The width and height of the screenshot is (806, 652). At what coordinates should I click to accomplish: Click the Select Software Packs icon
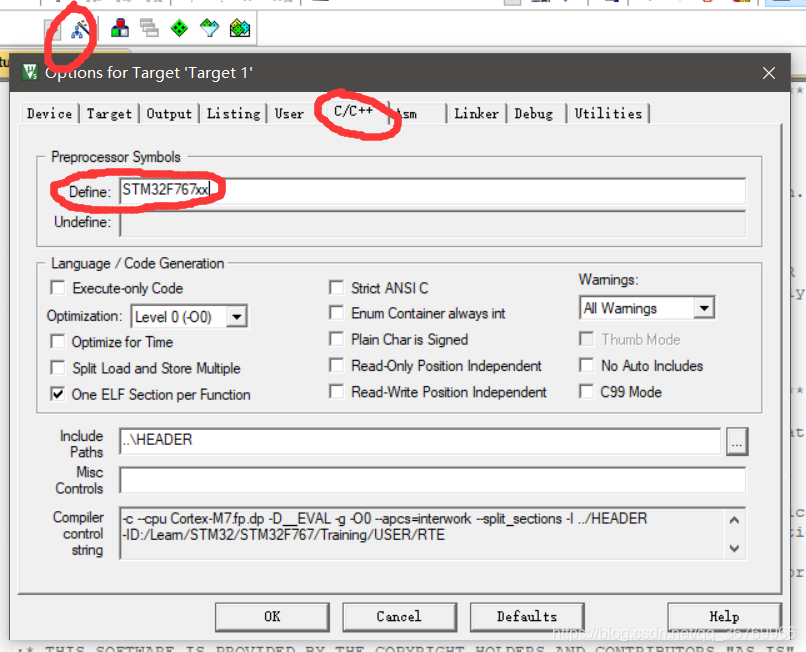click(x=209, y=28)
